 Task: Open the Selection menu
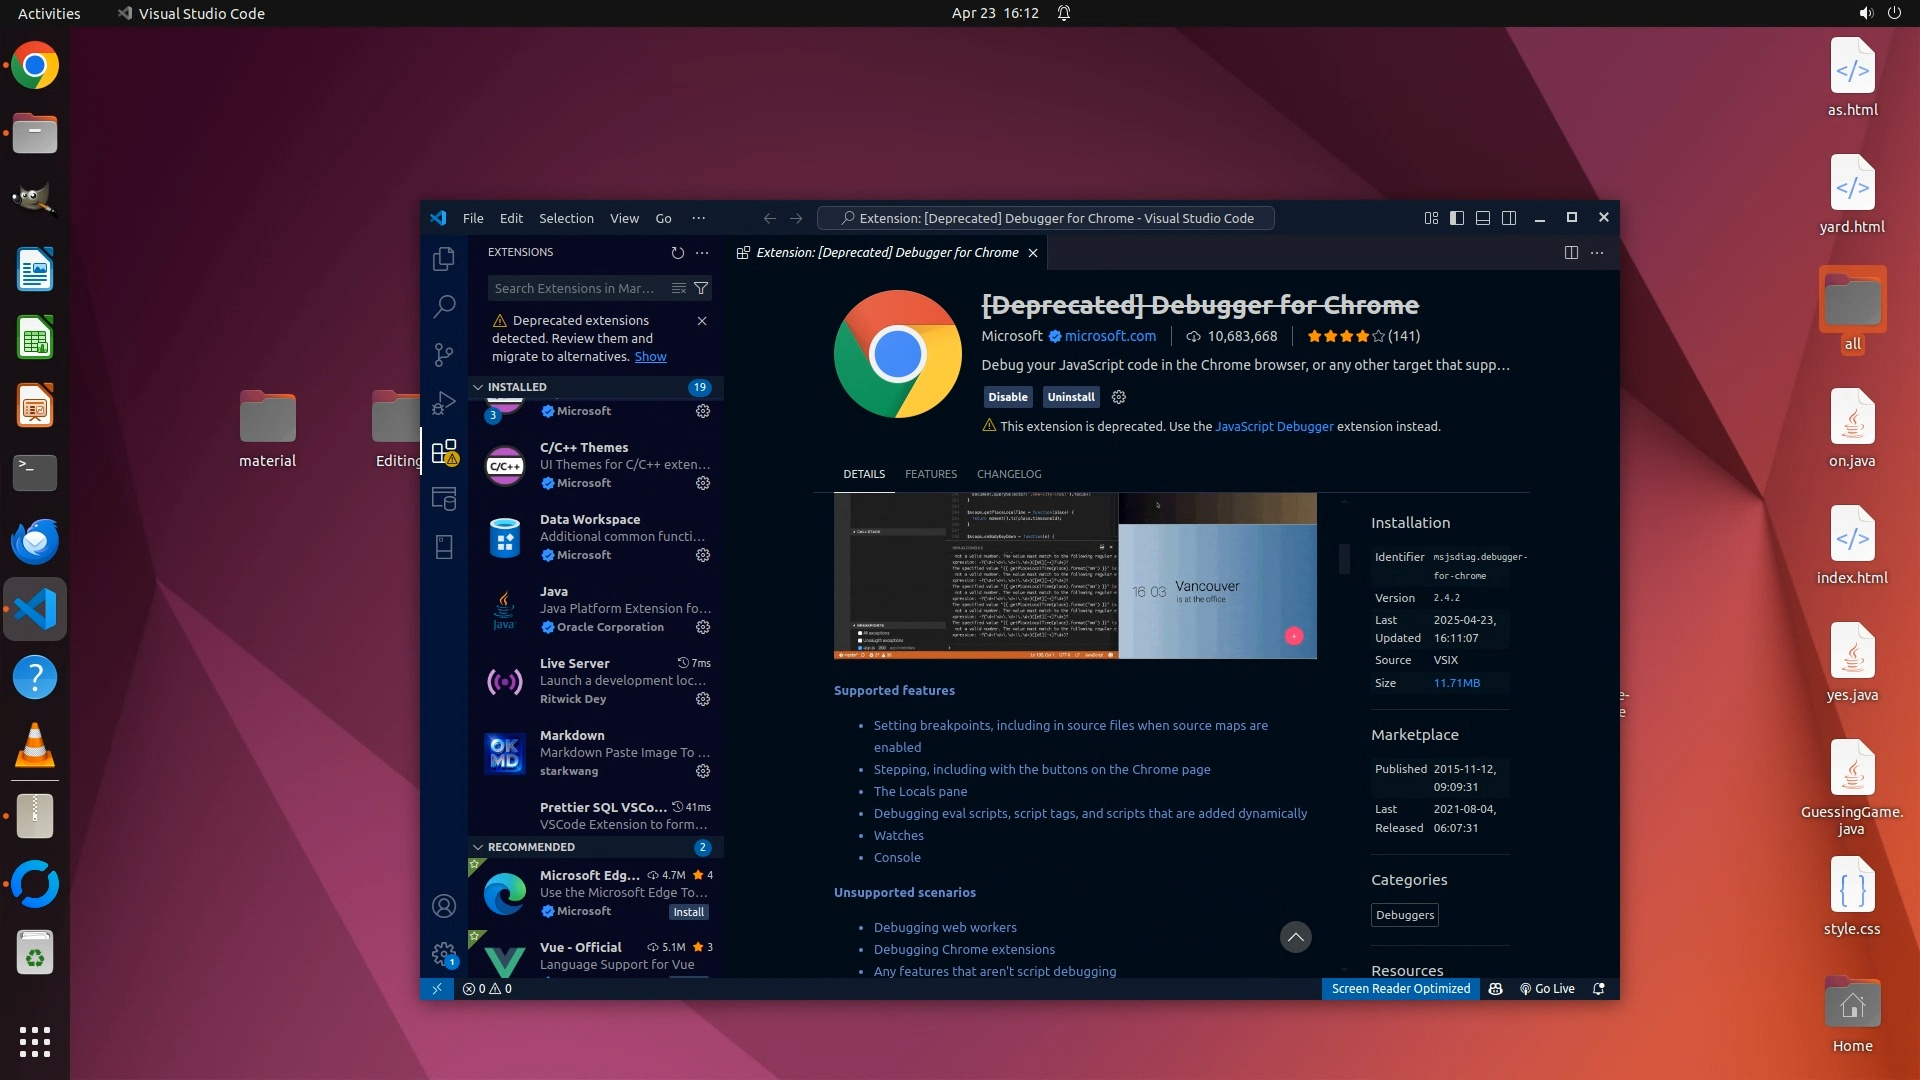coord(566,218)
